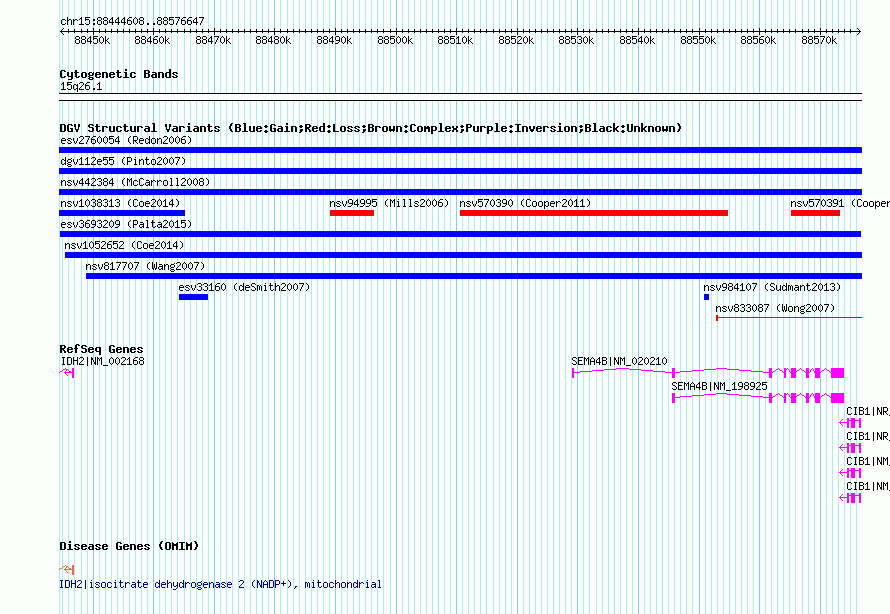
Task: Click the esv33160 (deSmith2007) small blue bar
Action: point(194,297)
